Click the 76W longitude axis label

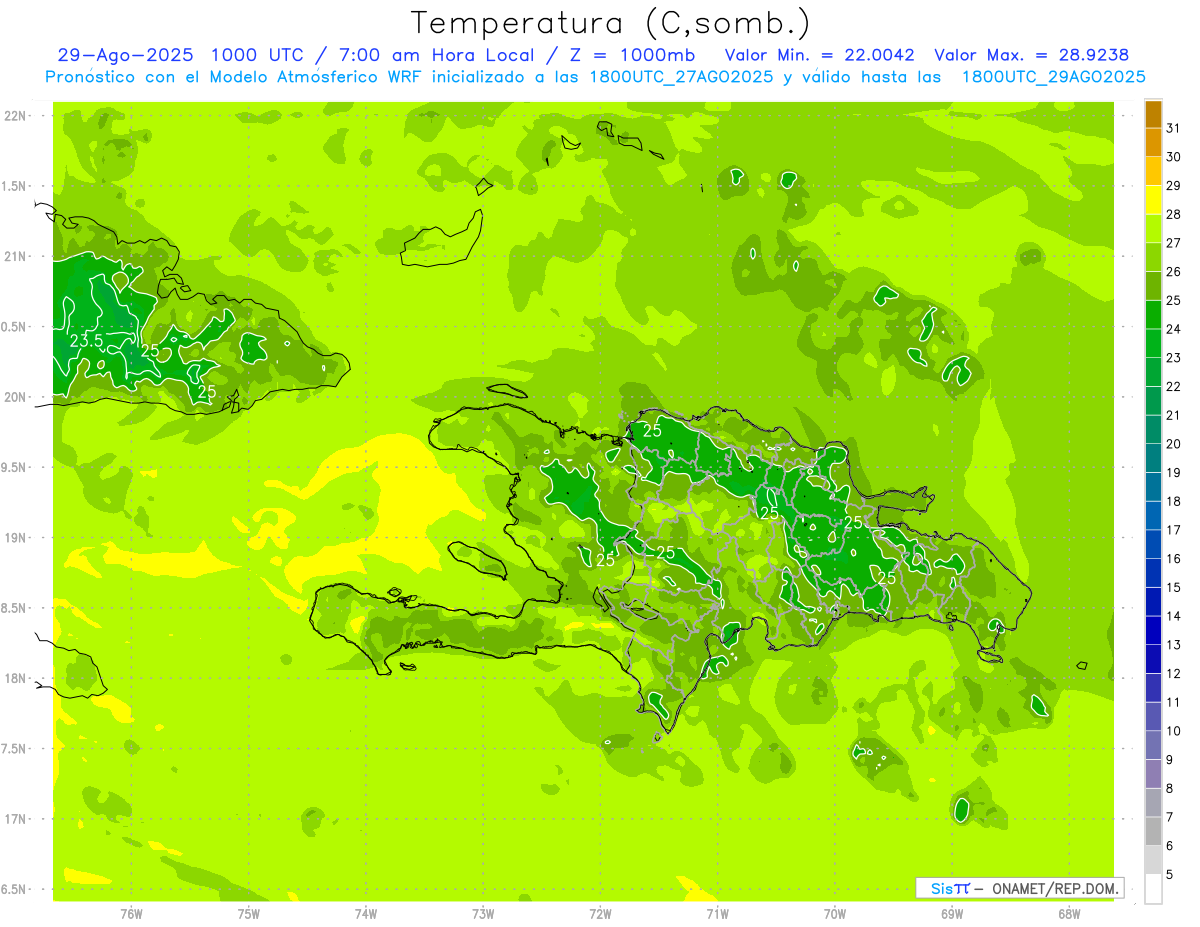(x=131, y=913)
